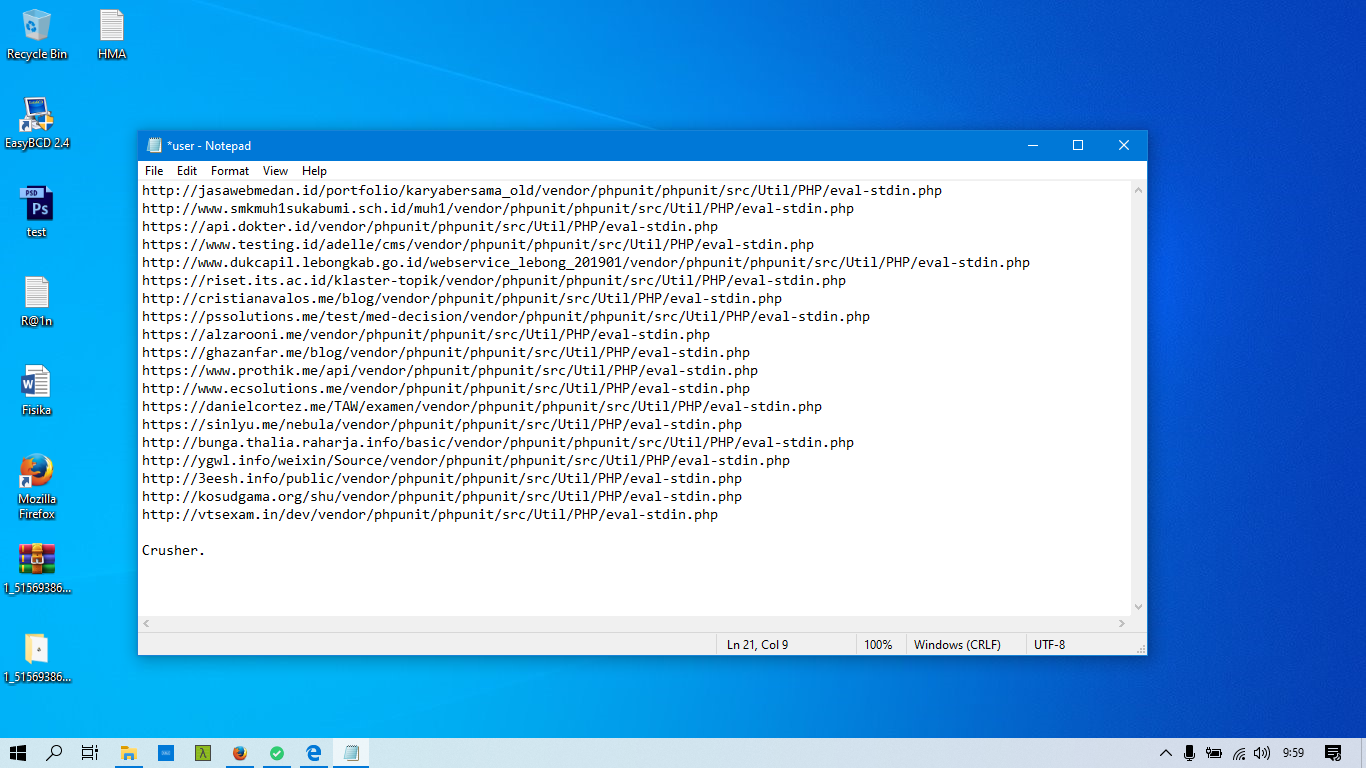The image size is (1366, 768).
Task: Click the kosudgama.org URL line
Action: [x=442, y=496]
